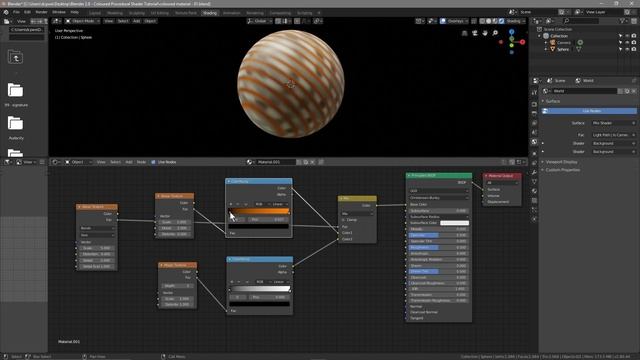Open the World properties tab icon
This screenshot has width=640, height=360.
(534, 142)
